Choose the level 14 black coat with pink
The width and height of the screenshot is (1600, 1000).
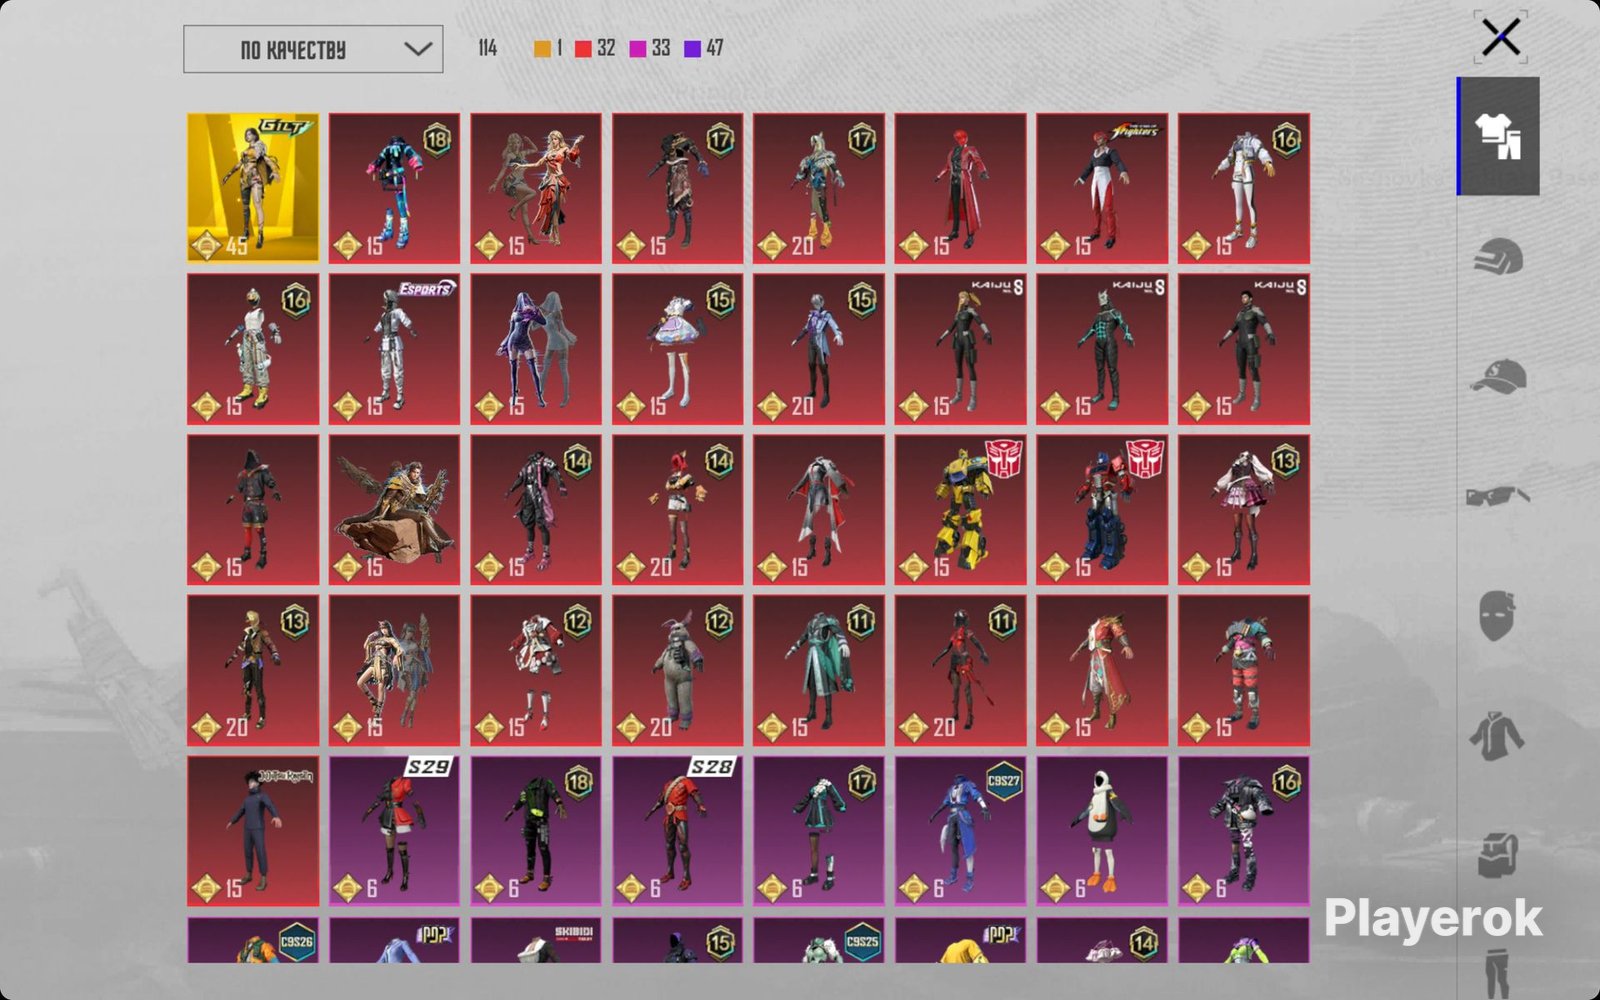click(x=536, y=510)
